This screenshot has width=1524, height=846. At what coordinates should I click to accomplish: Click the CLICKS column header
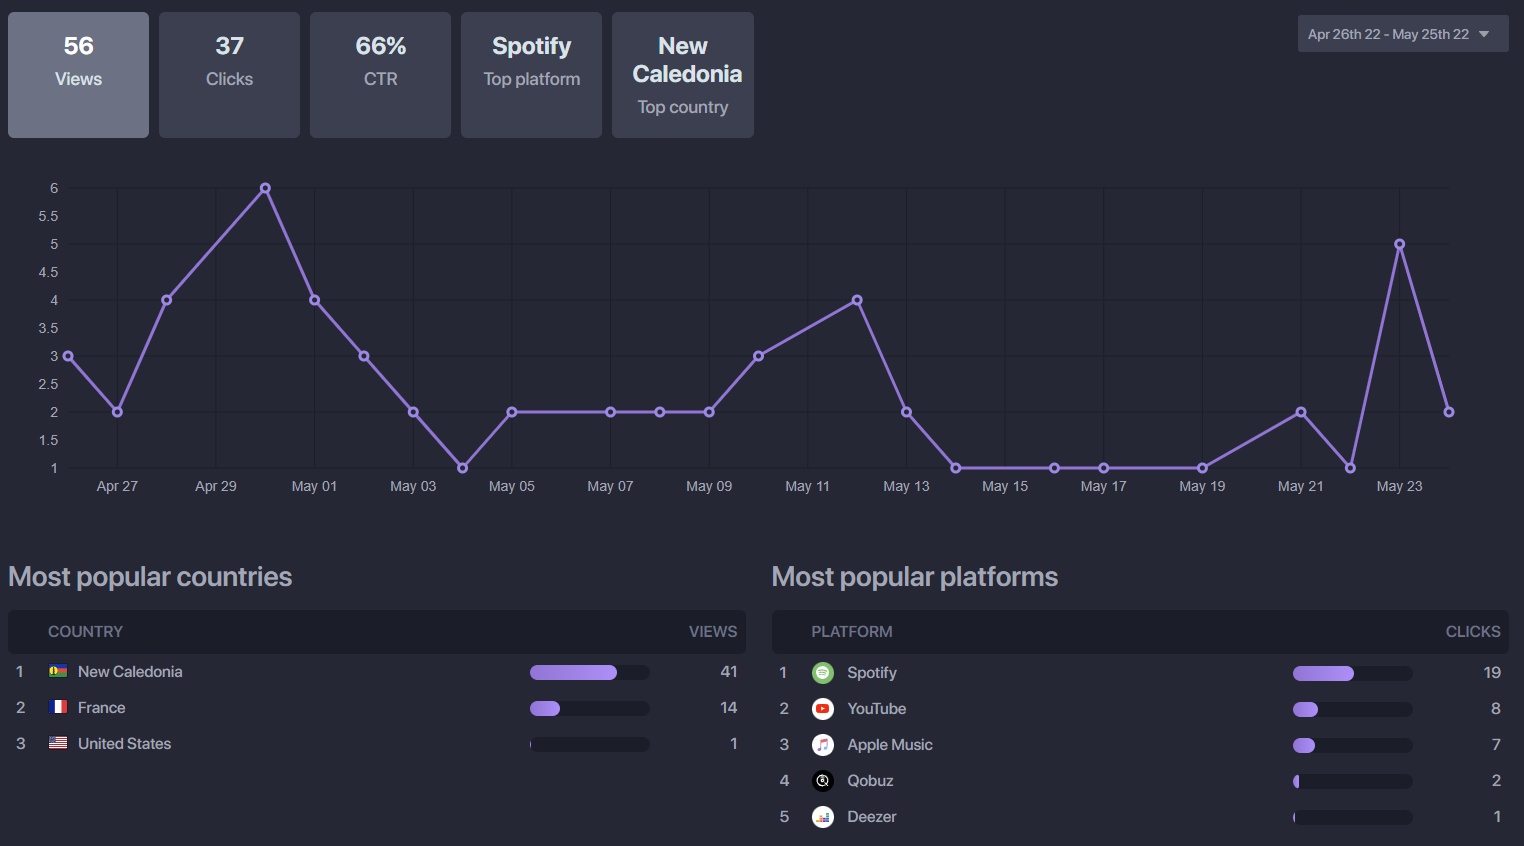(x=1473, y=632)
